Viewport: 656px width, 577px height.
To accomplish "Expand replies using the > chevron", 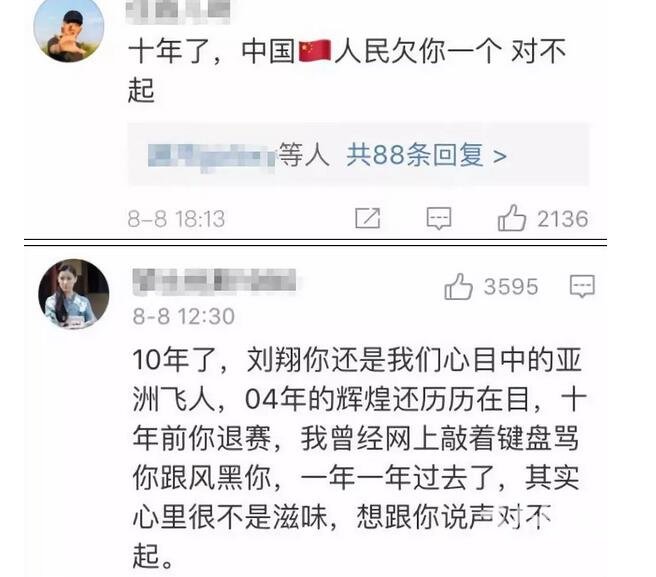I will click(x=500, y=156).
